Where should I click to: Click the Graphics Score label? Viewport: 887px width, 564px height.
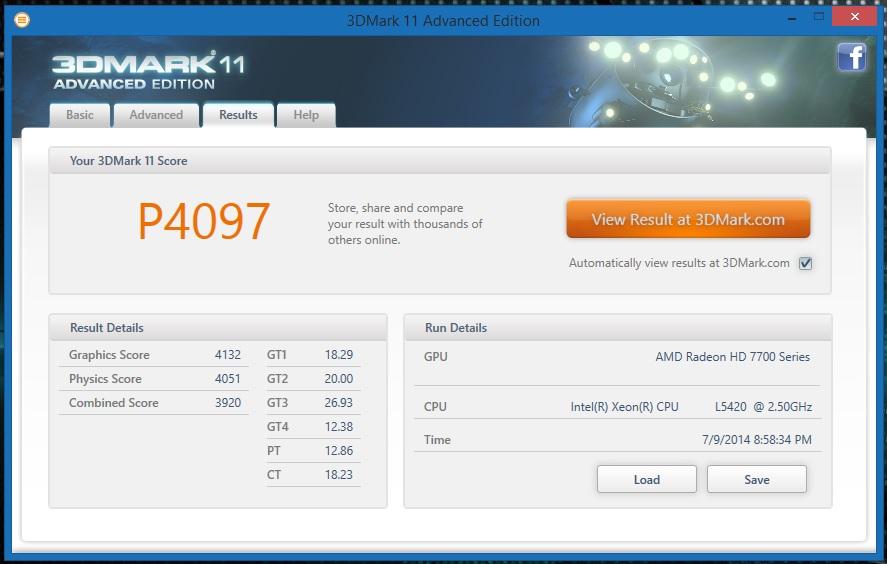109,355
